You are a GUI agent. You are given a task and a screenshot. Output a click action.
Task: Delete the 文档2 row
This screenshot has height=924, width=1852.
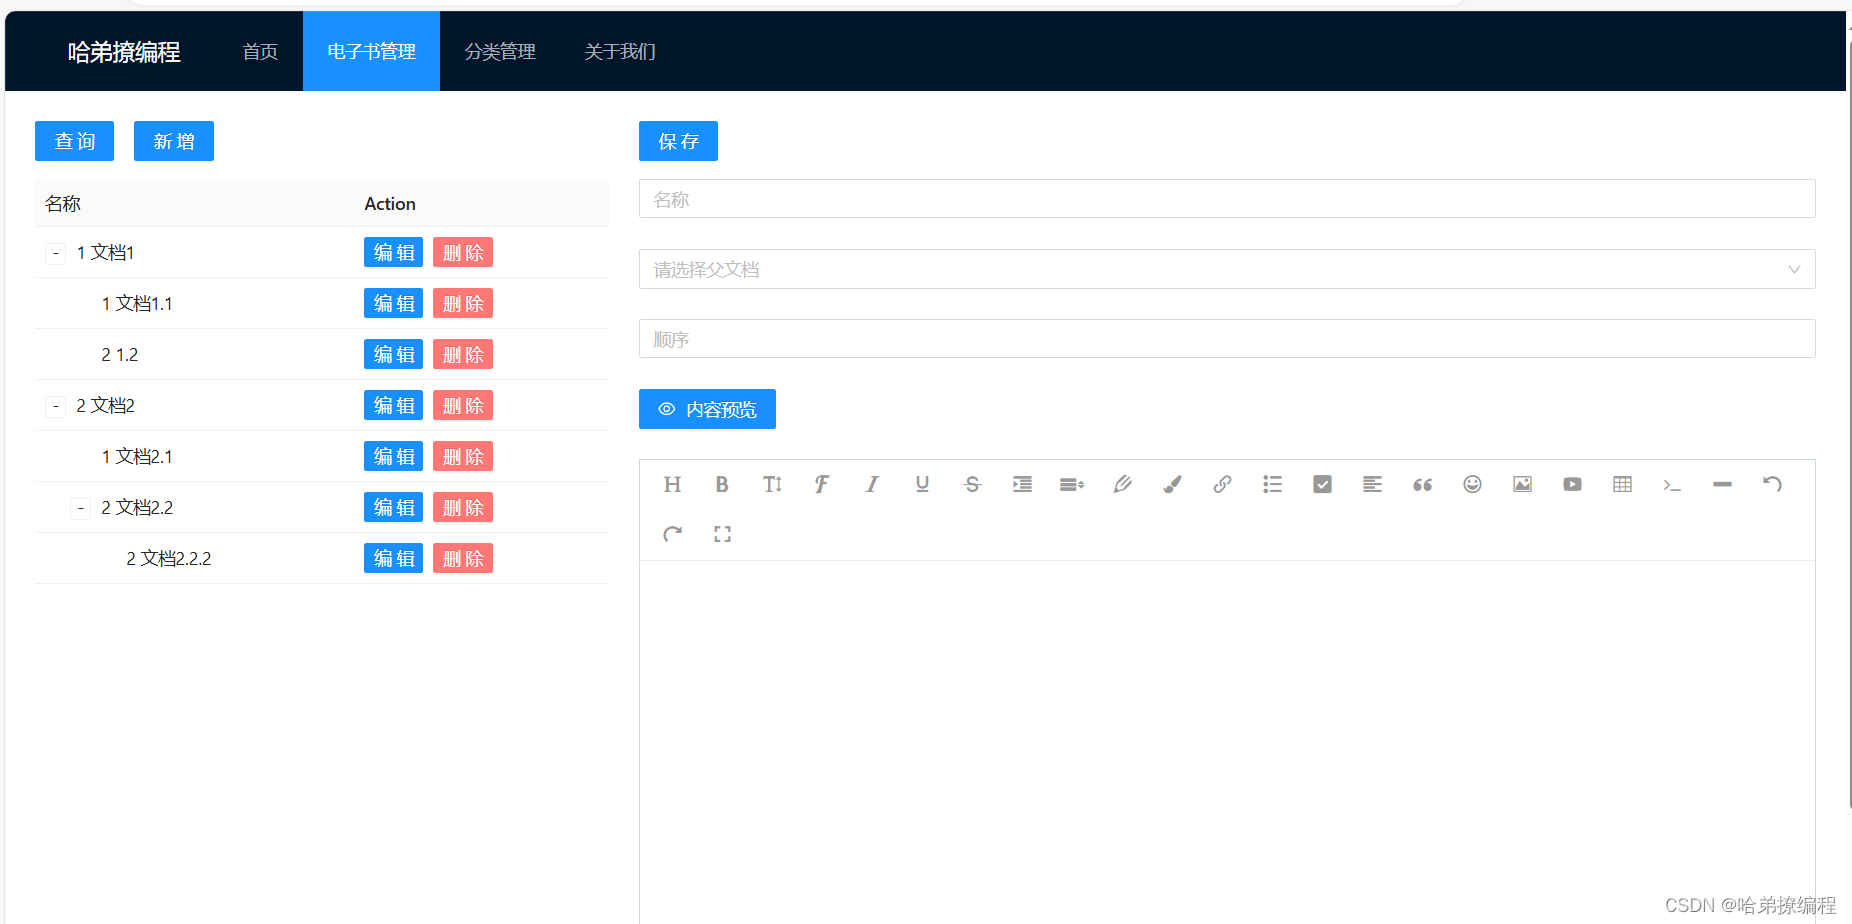(463, 405)
